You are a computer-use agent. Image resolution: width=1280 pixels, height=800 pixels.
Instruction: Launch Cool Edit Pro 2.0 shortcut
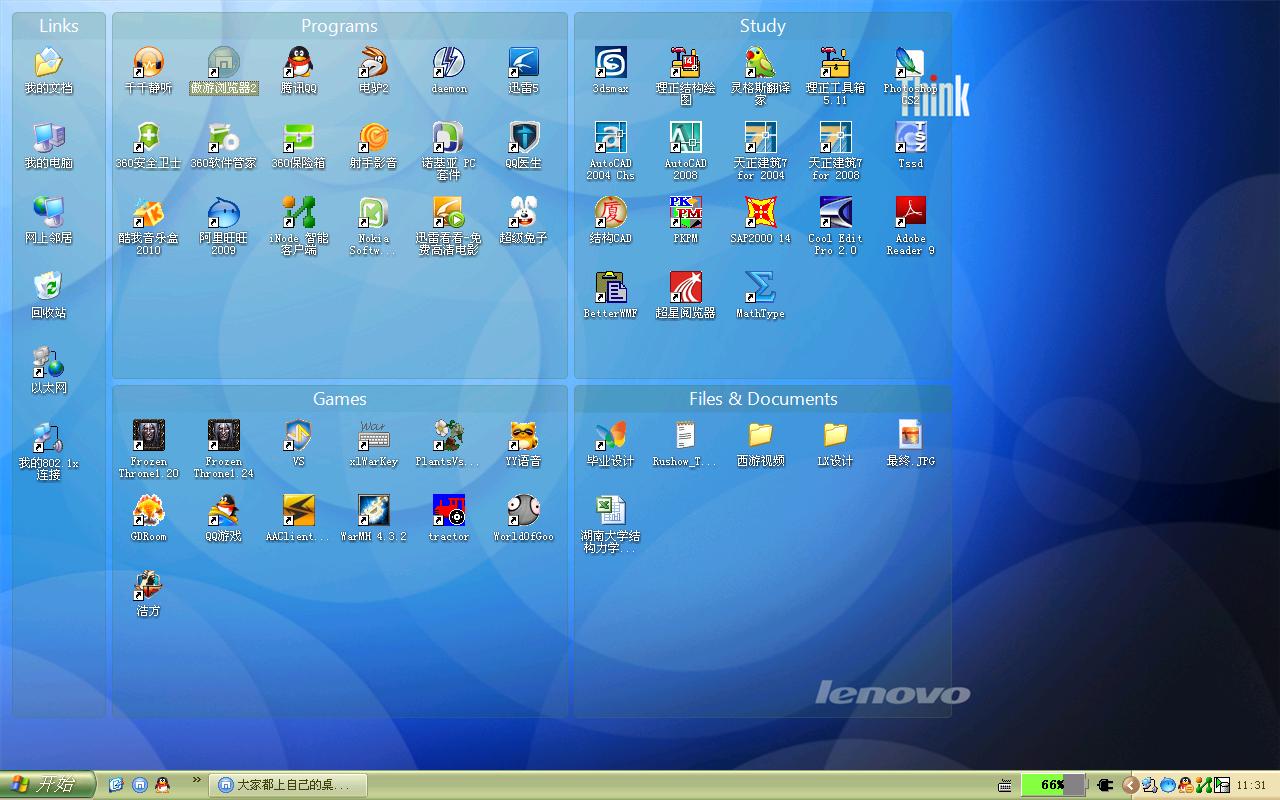835,226
